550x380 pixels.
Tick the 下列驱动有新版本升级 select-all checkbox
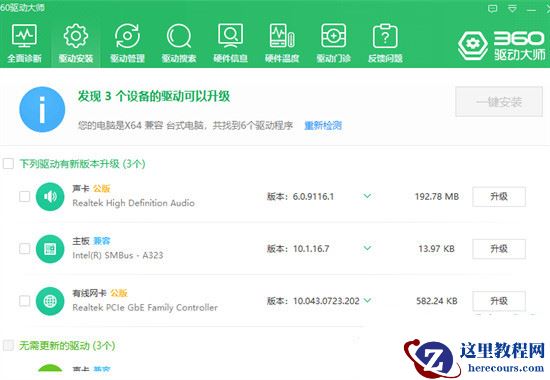click(8, 164)
